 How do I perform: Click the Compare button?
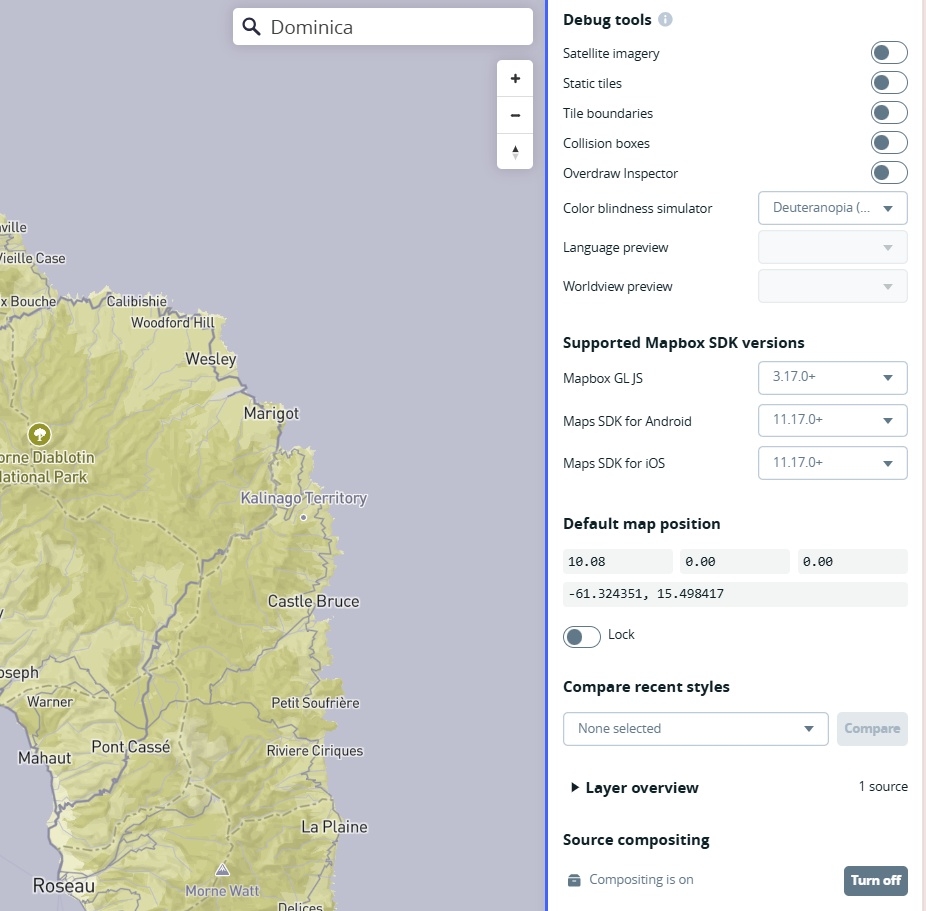871,729
